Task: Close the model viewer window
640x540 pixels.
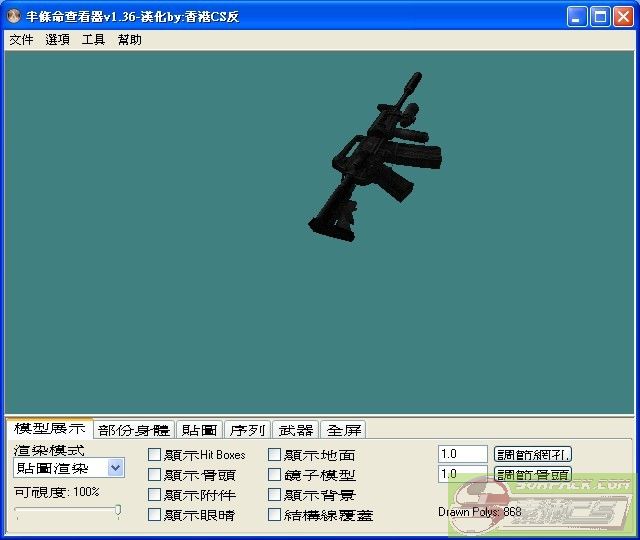Action: pyautogui.click(x=623, y=17)
